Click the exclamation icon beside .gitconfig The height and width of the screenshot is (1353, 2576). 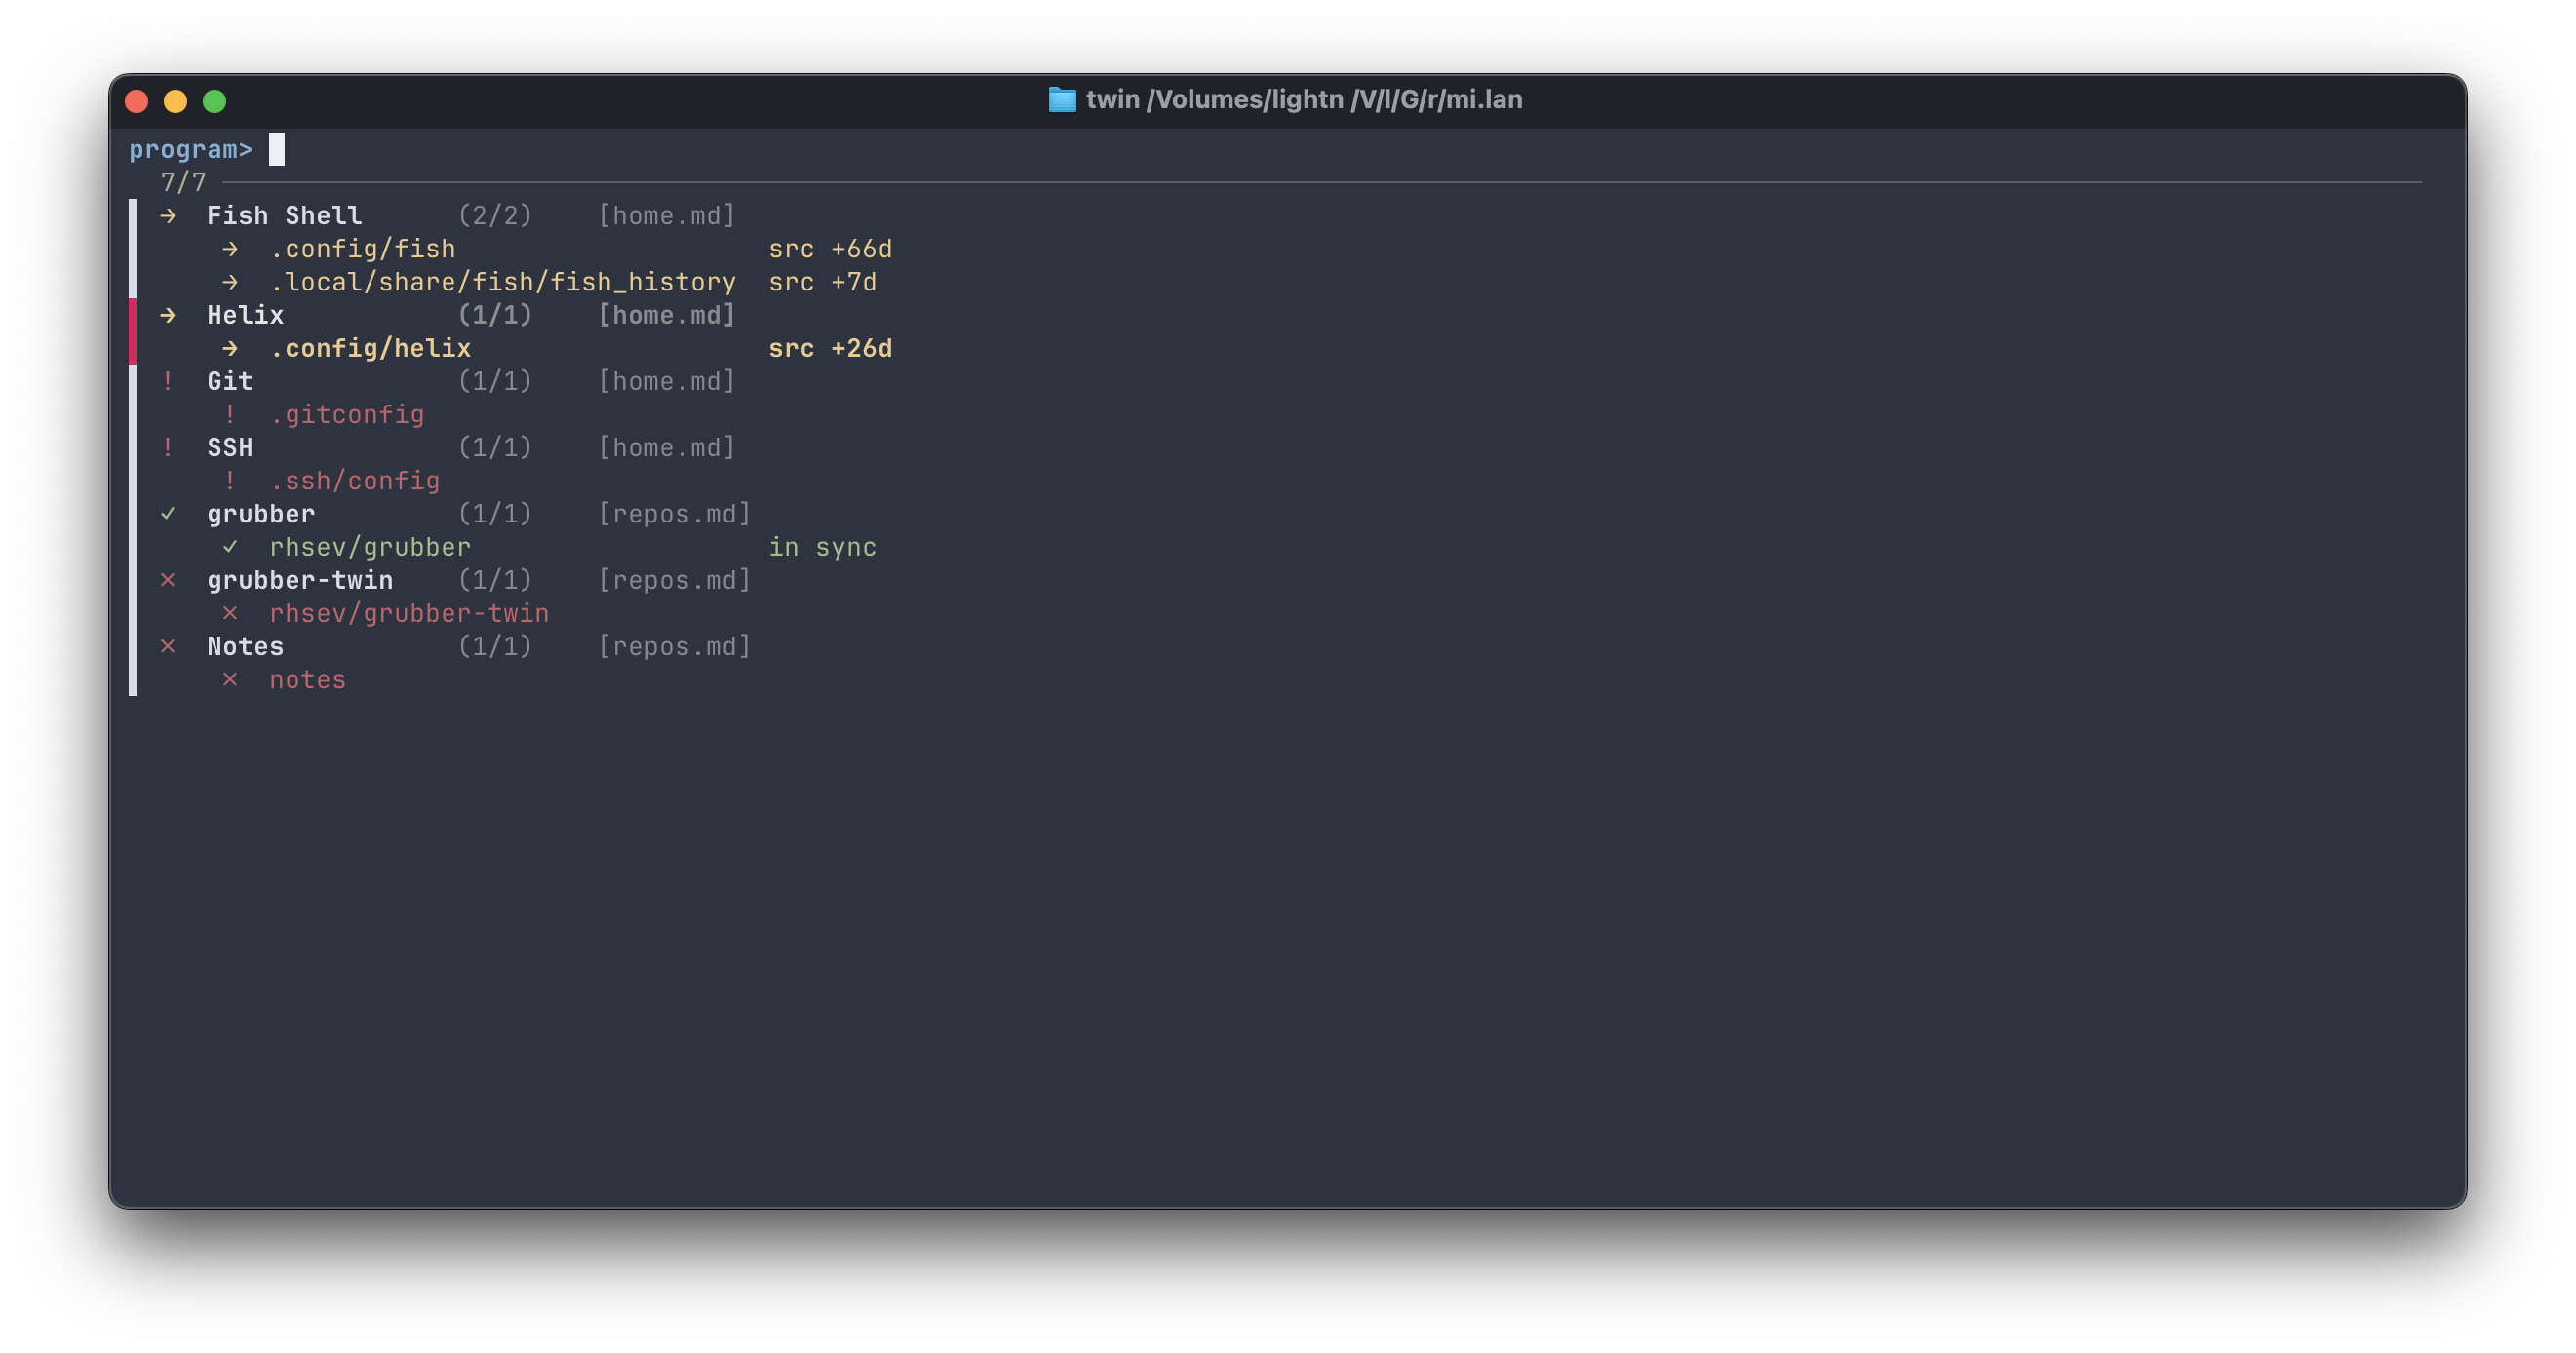[x=230, y=414]
